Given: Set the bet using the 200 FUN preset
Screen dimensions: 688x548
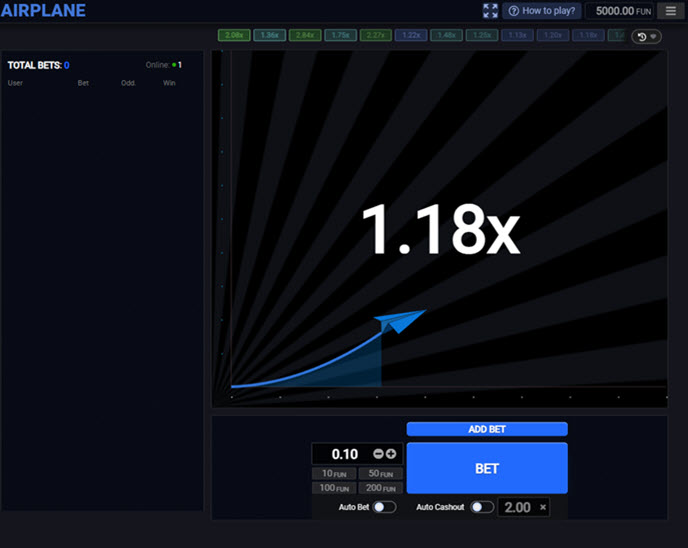Looking at the screenshot, I should click(x=380, y=488).
